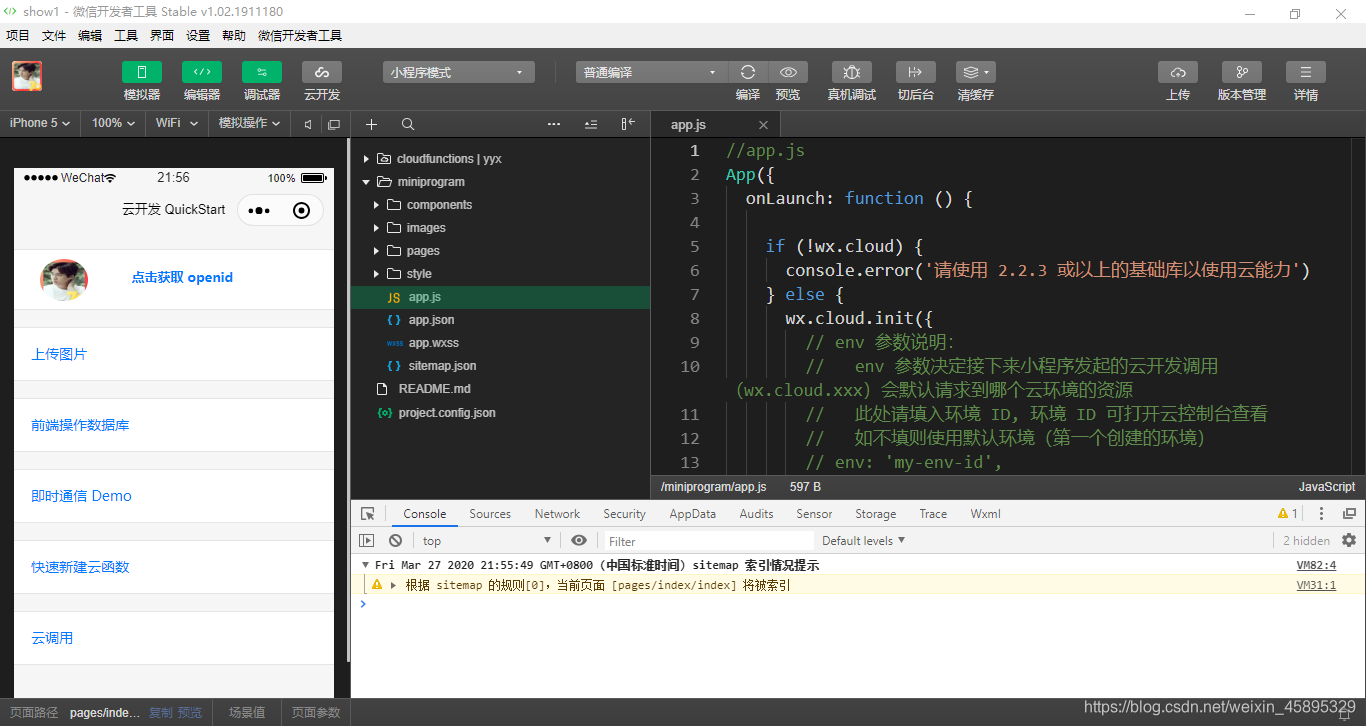Toggle the console sidebar icon
The image size is (1366, 726).
pos(367,541)
